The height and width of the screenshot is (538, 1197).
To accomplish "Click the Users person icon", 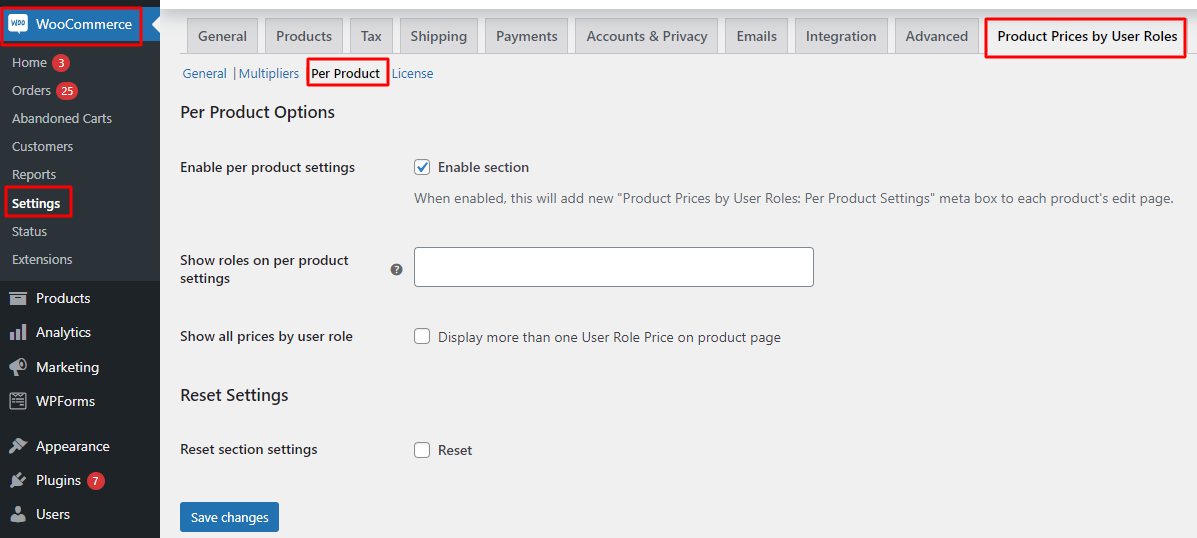I will (x=18, y=514).
